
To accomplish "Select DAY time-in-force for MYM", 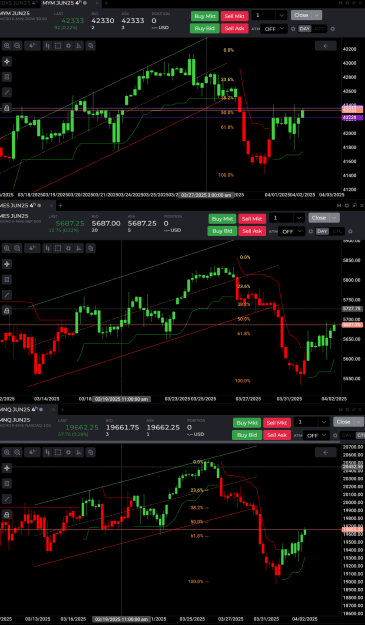I will pyautogui.click(x=305, y=29).
